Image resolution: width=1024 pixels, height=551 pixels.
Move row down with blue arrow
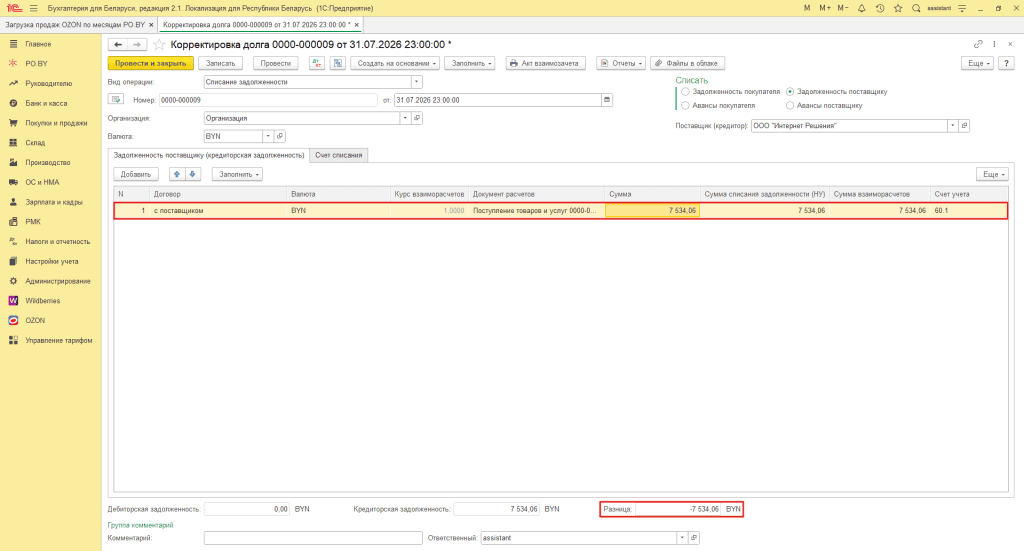(x=193, y=174)
